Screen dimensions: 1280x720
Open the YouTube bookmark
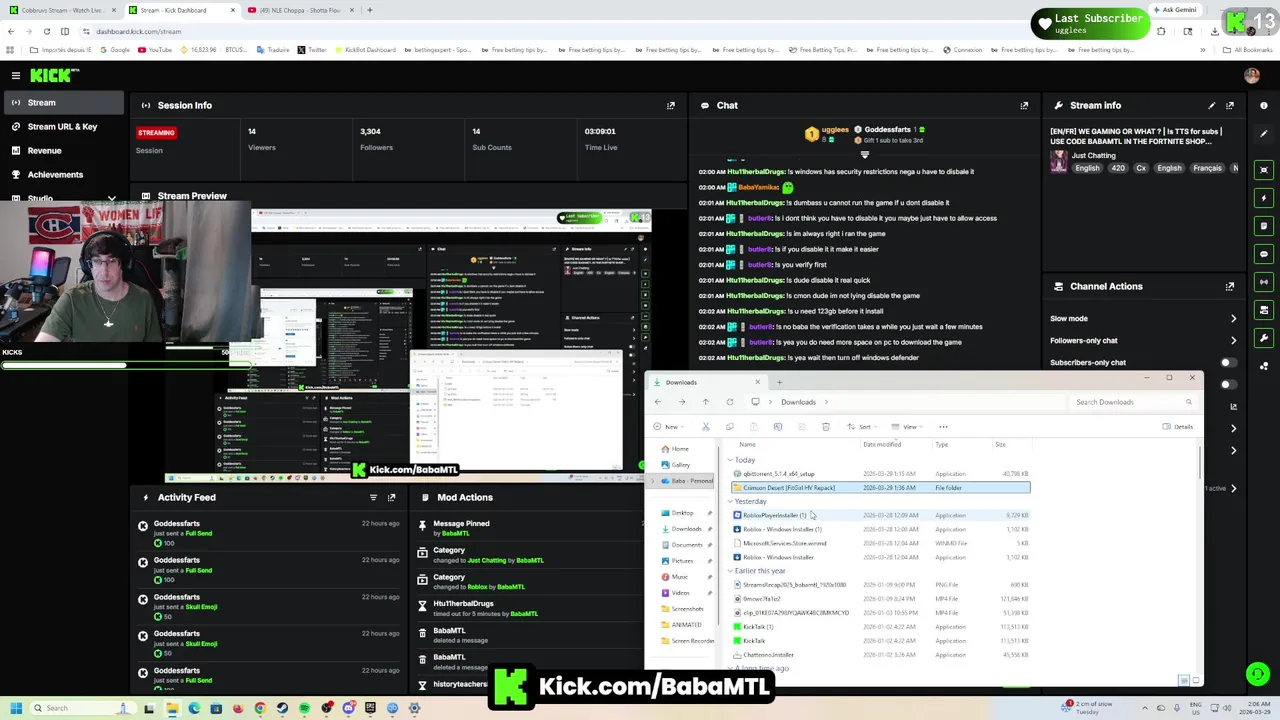click(155, 49)
